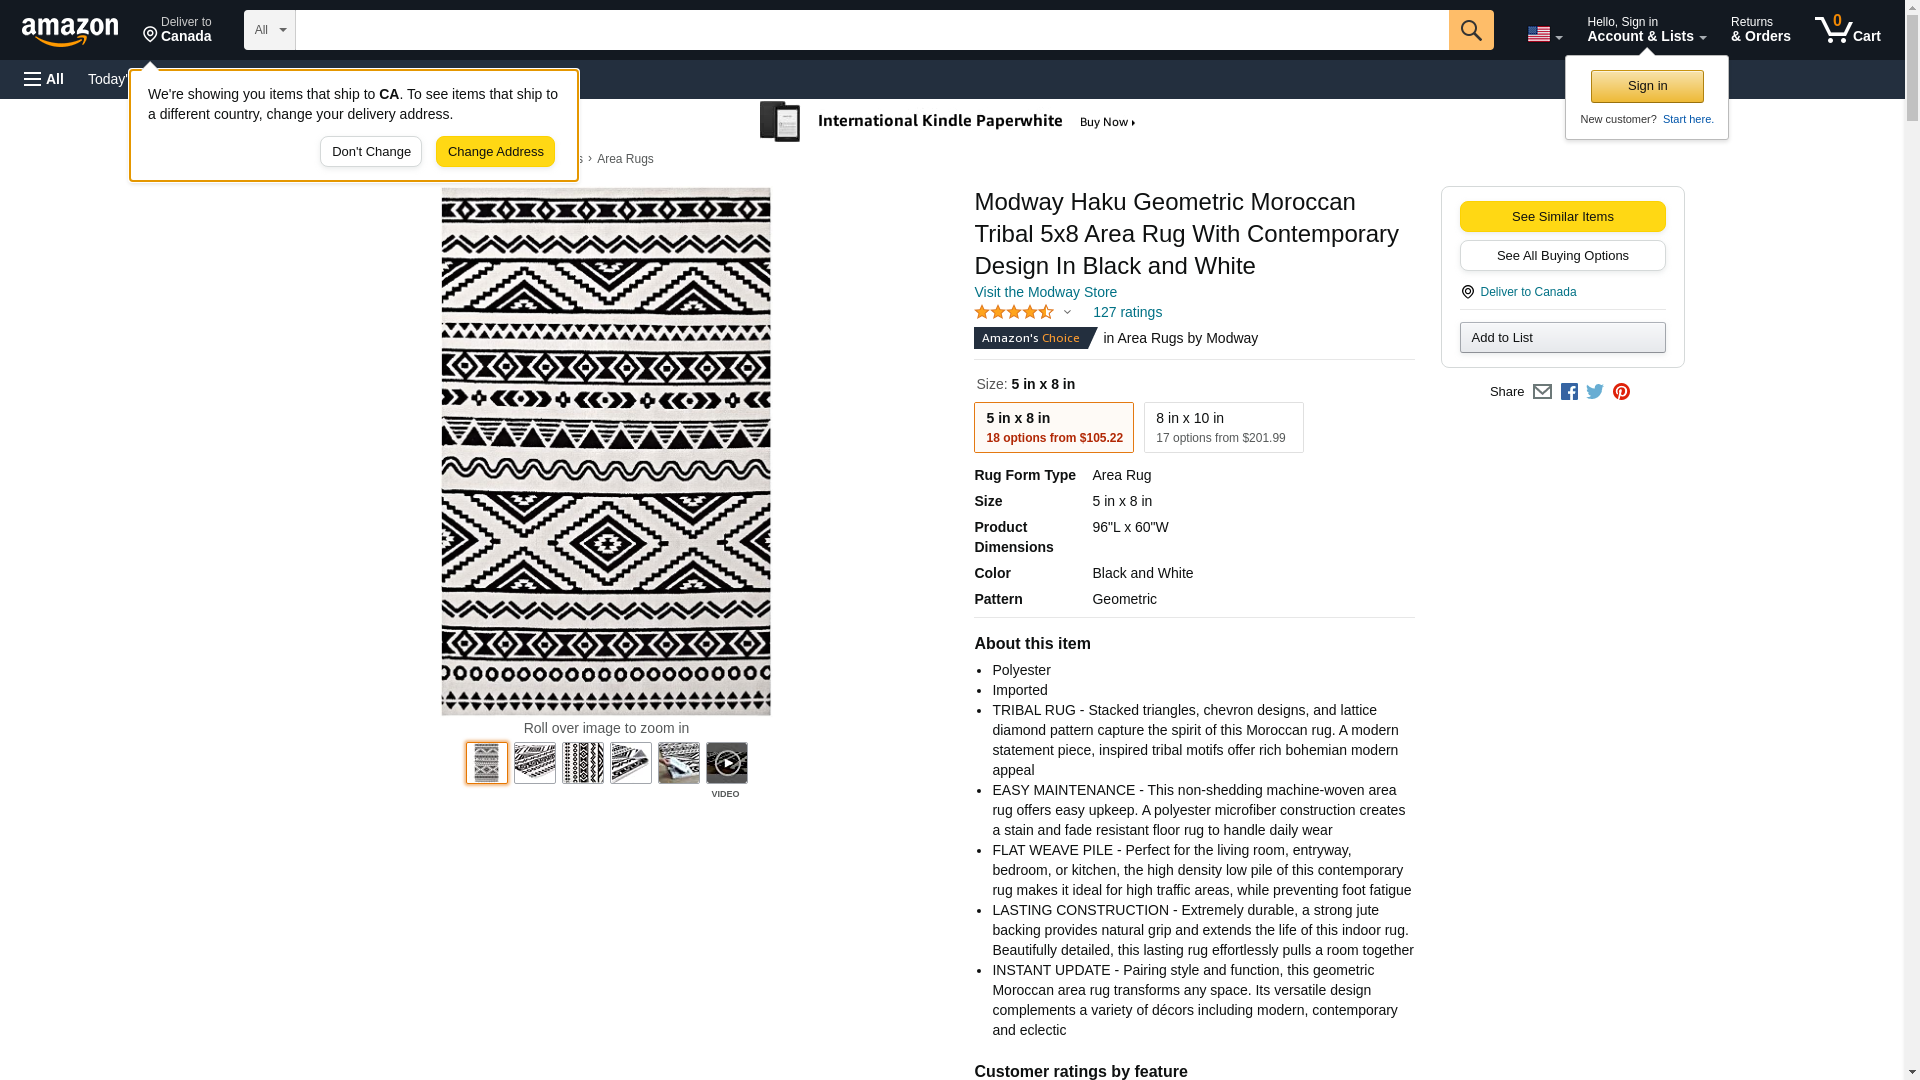Expand the Add to List dropdown
This screenshot has width=1920, height=1080.
pos(1562,338)
